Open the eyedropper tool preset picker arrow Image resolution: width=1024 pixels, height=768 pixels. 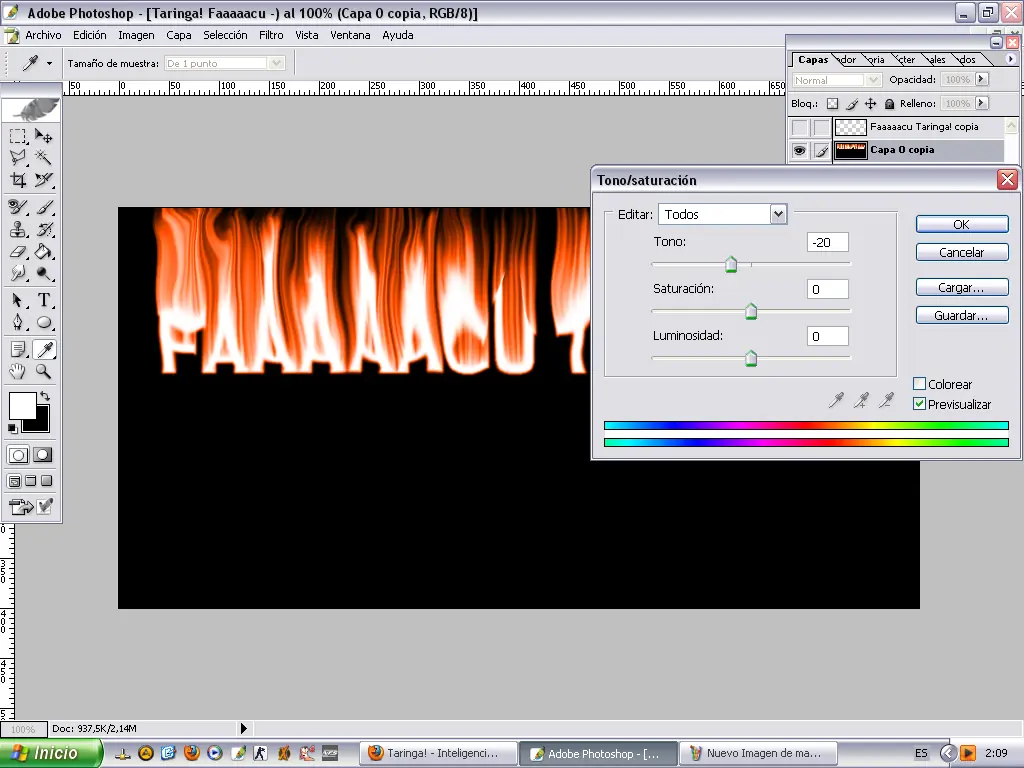tap(49, 63)
